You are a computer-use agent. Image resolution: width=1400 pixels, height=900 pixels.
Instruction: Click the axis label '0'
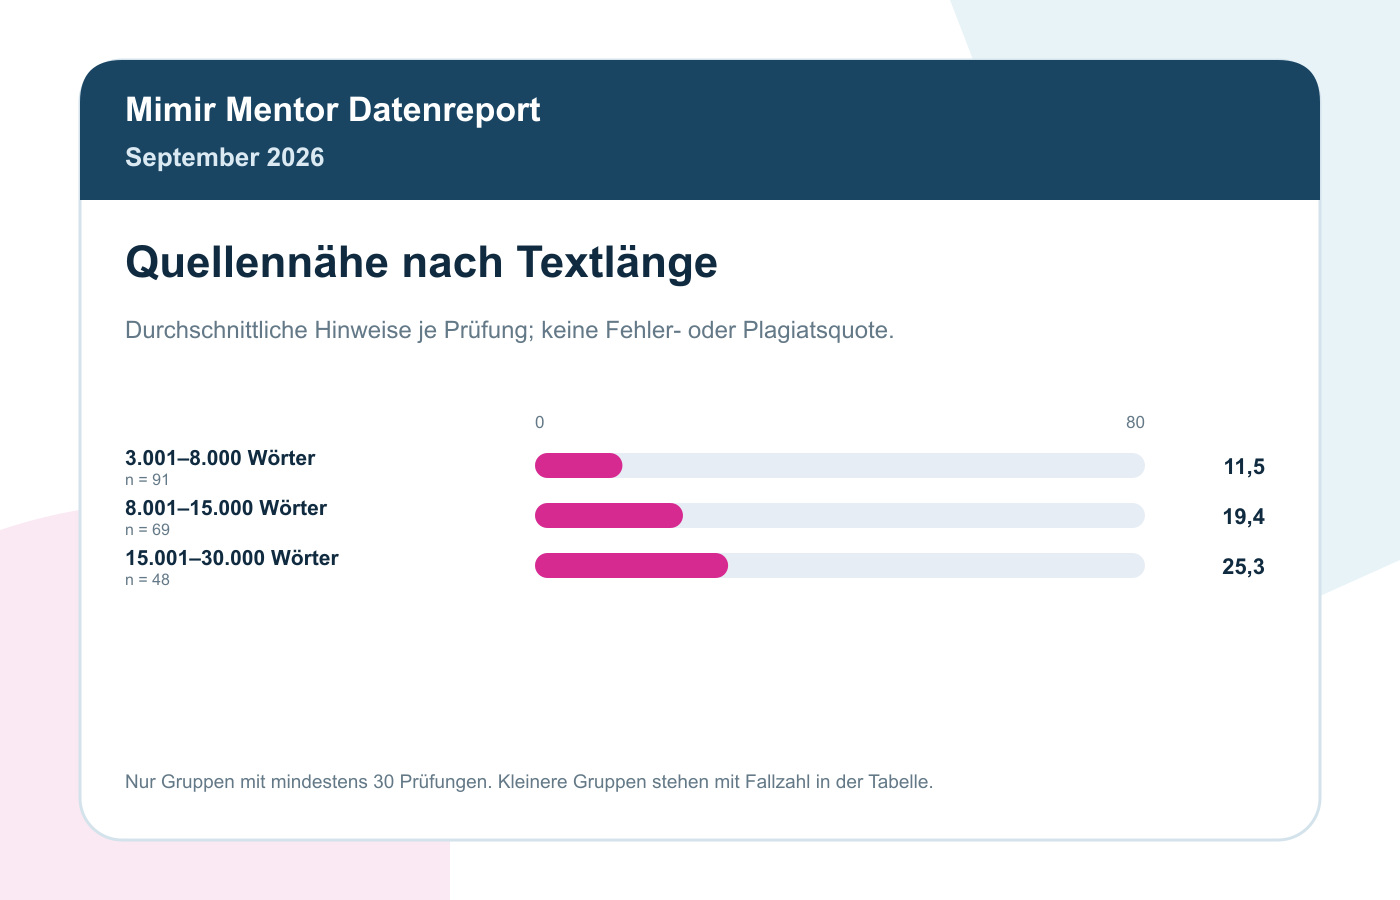coord(540,423)
